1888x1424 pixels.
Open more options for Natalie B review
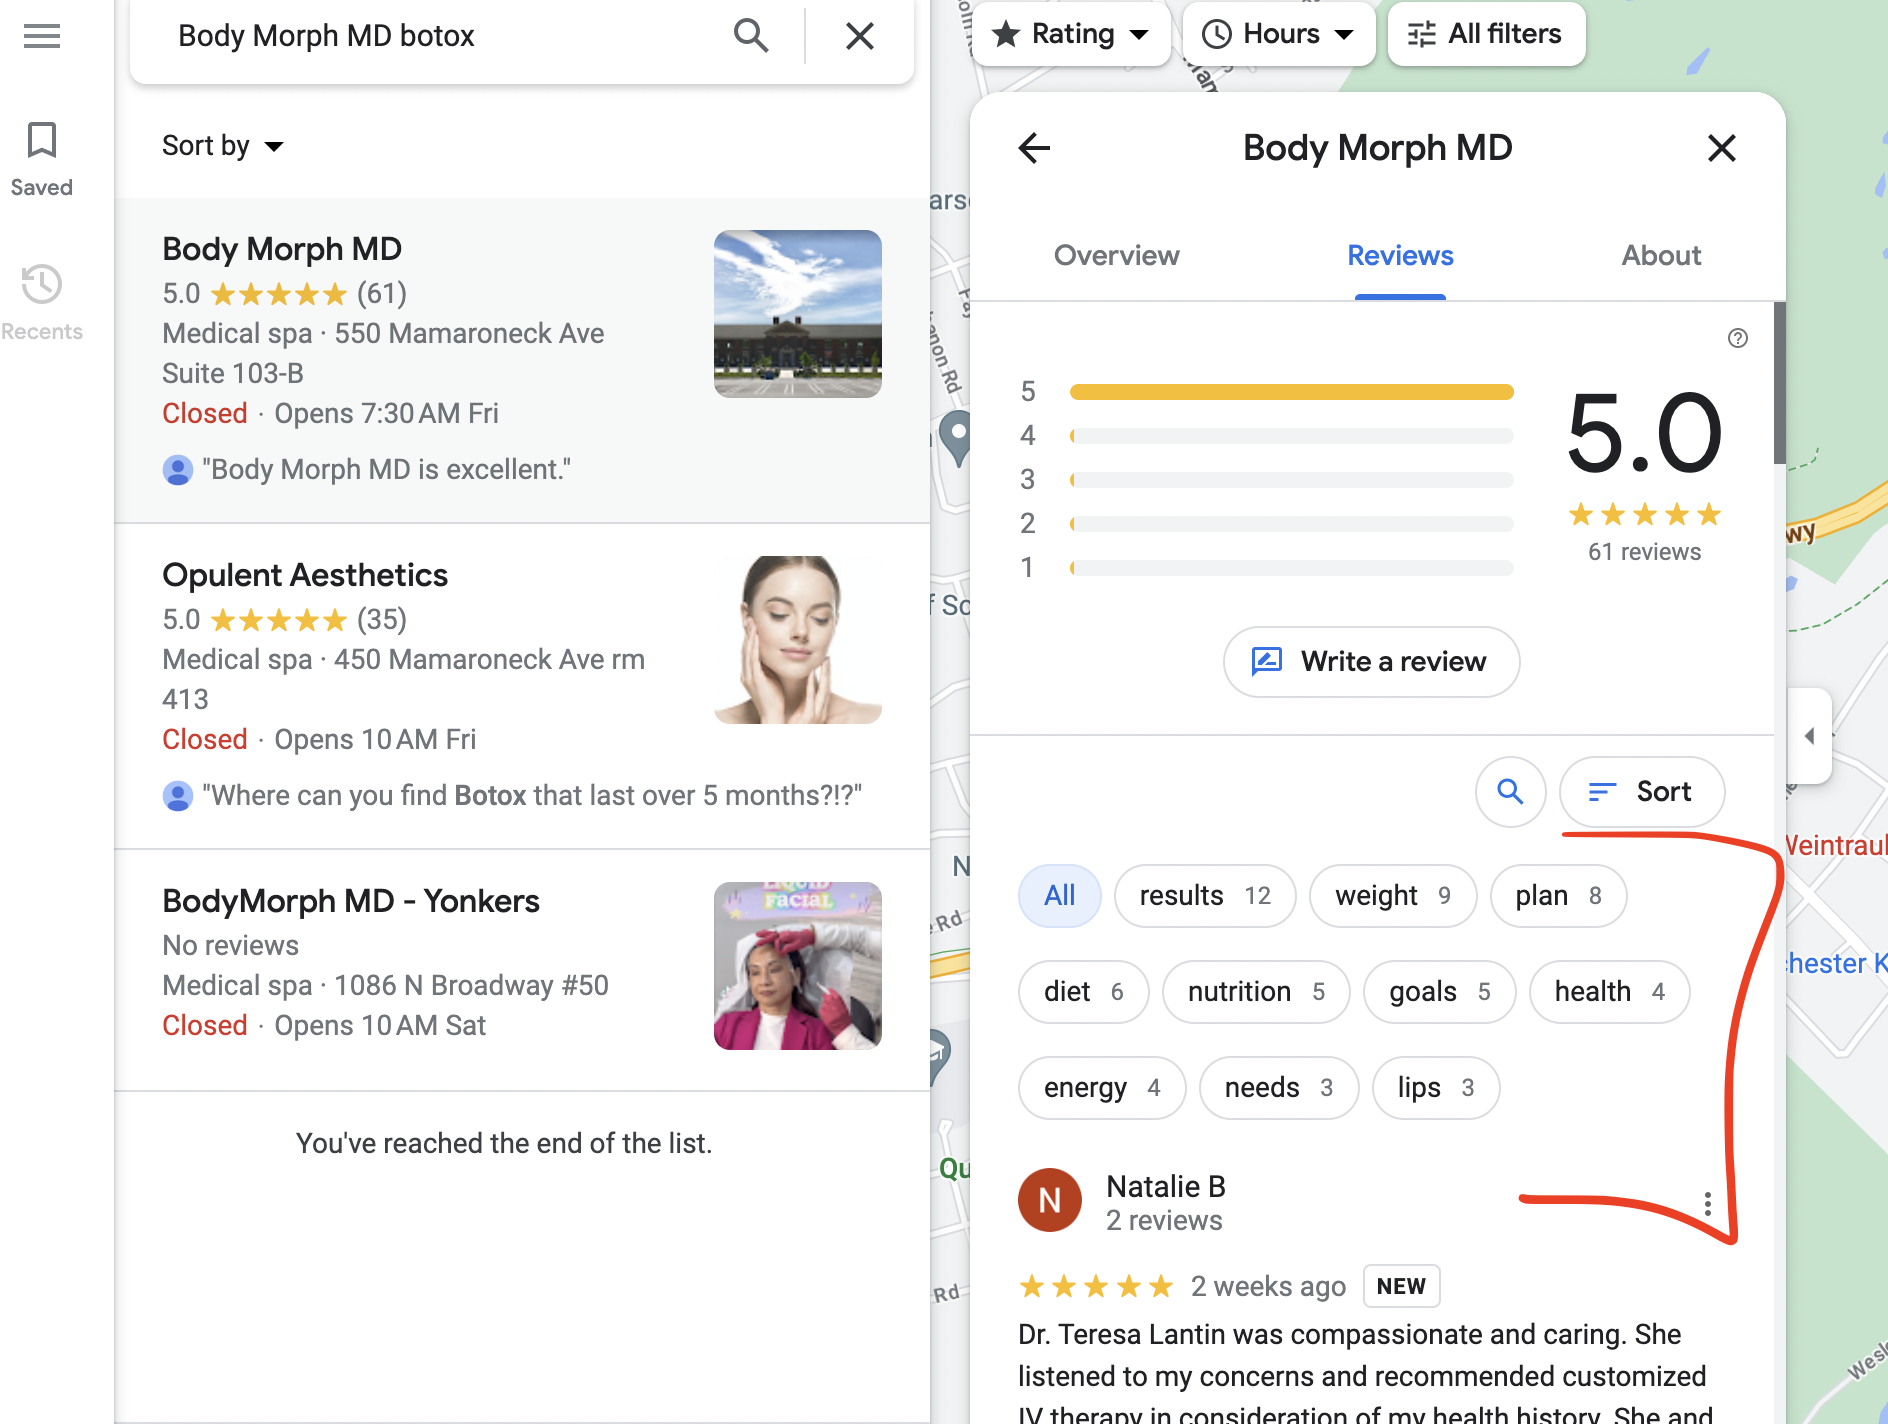tap(1708, 1204)
